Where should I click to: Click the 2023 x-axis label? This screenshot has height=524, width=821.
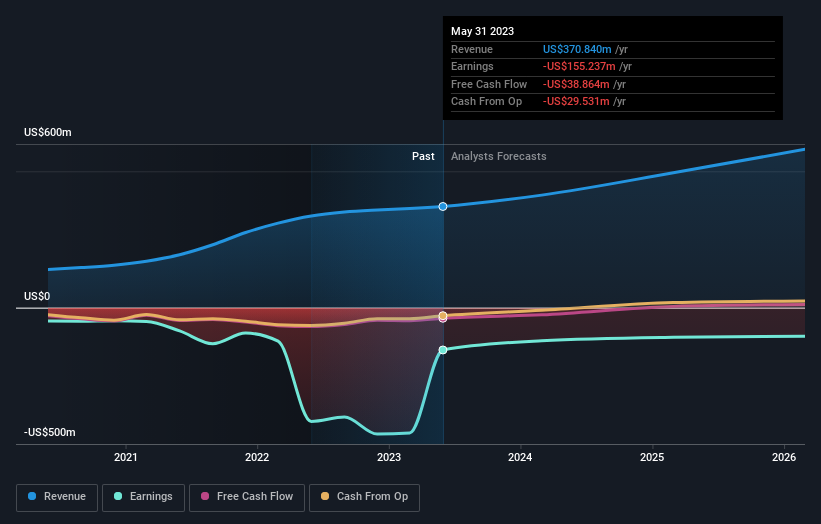389,457
